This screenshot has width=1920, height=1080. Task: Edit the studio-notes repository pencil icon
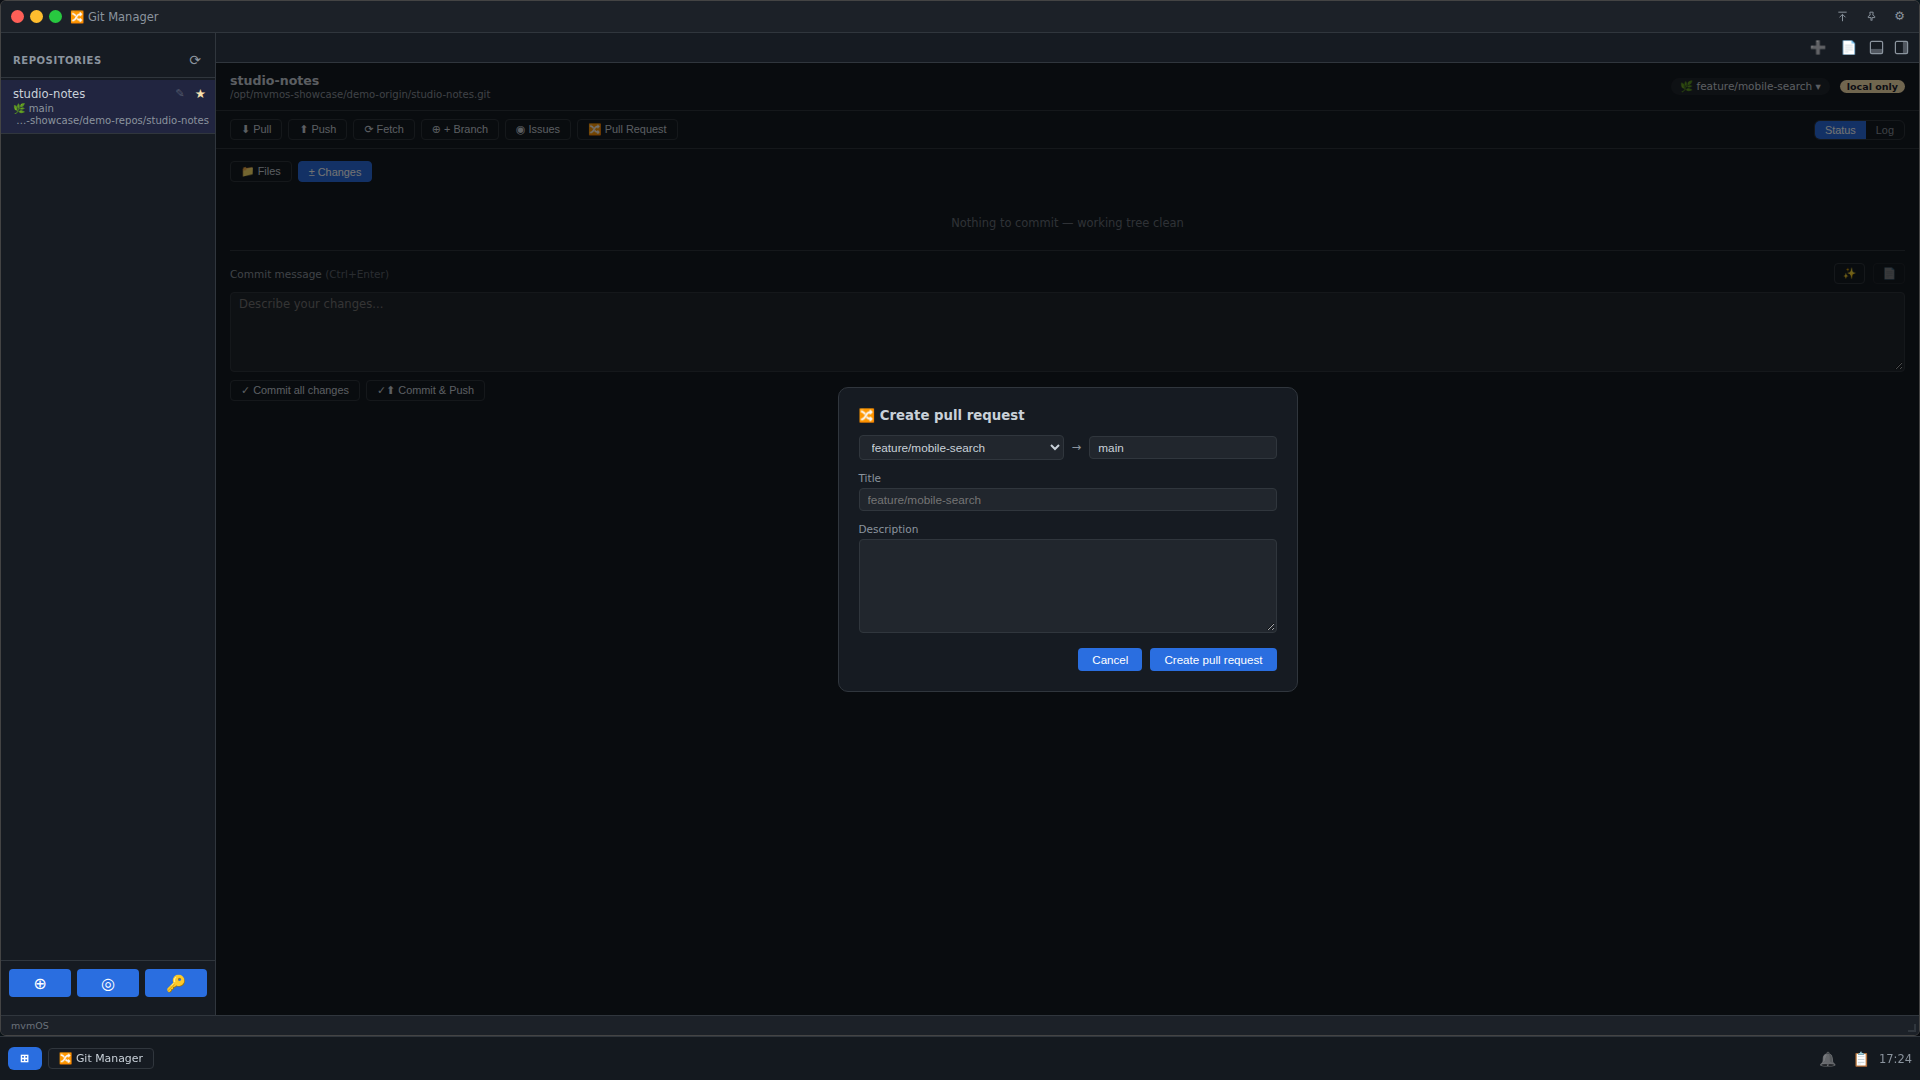[x=180, y=93]
